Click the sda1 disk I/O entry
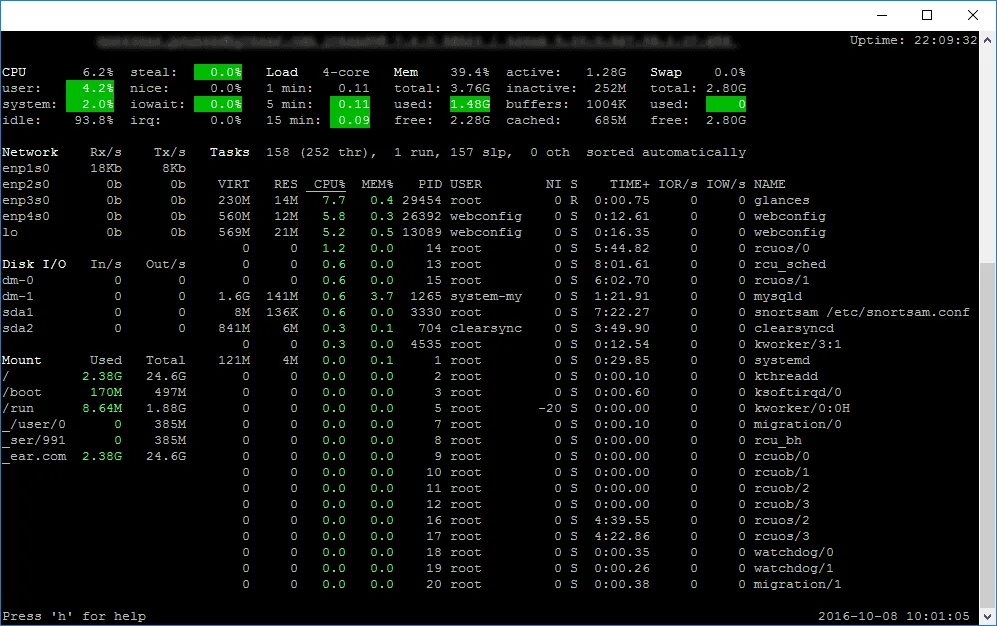Screen dimensions: 997x626 point(18,312)
